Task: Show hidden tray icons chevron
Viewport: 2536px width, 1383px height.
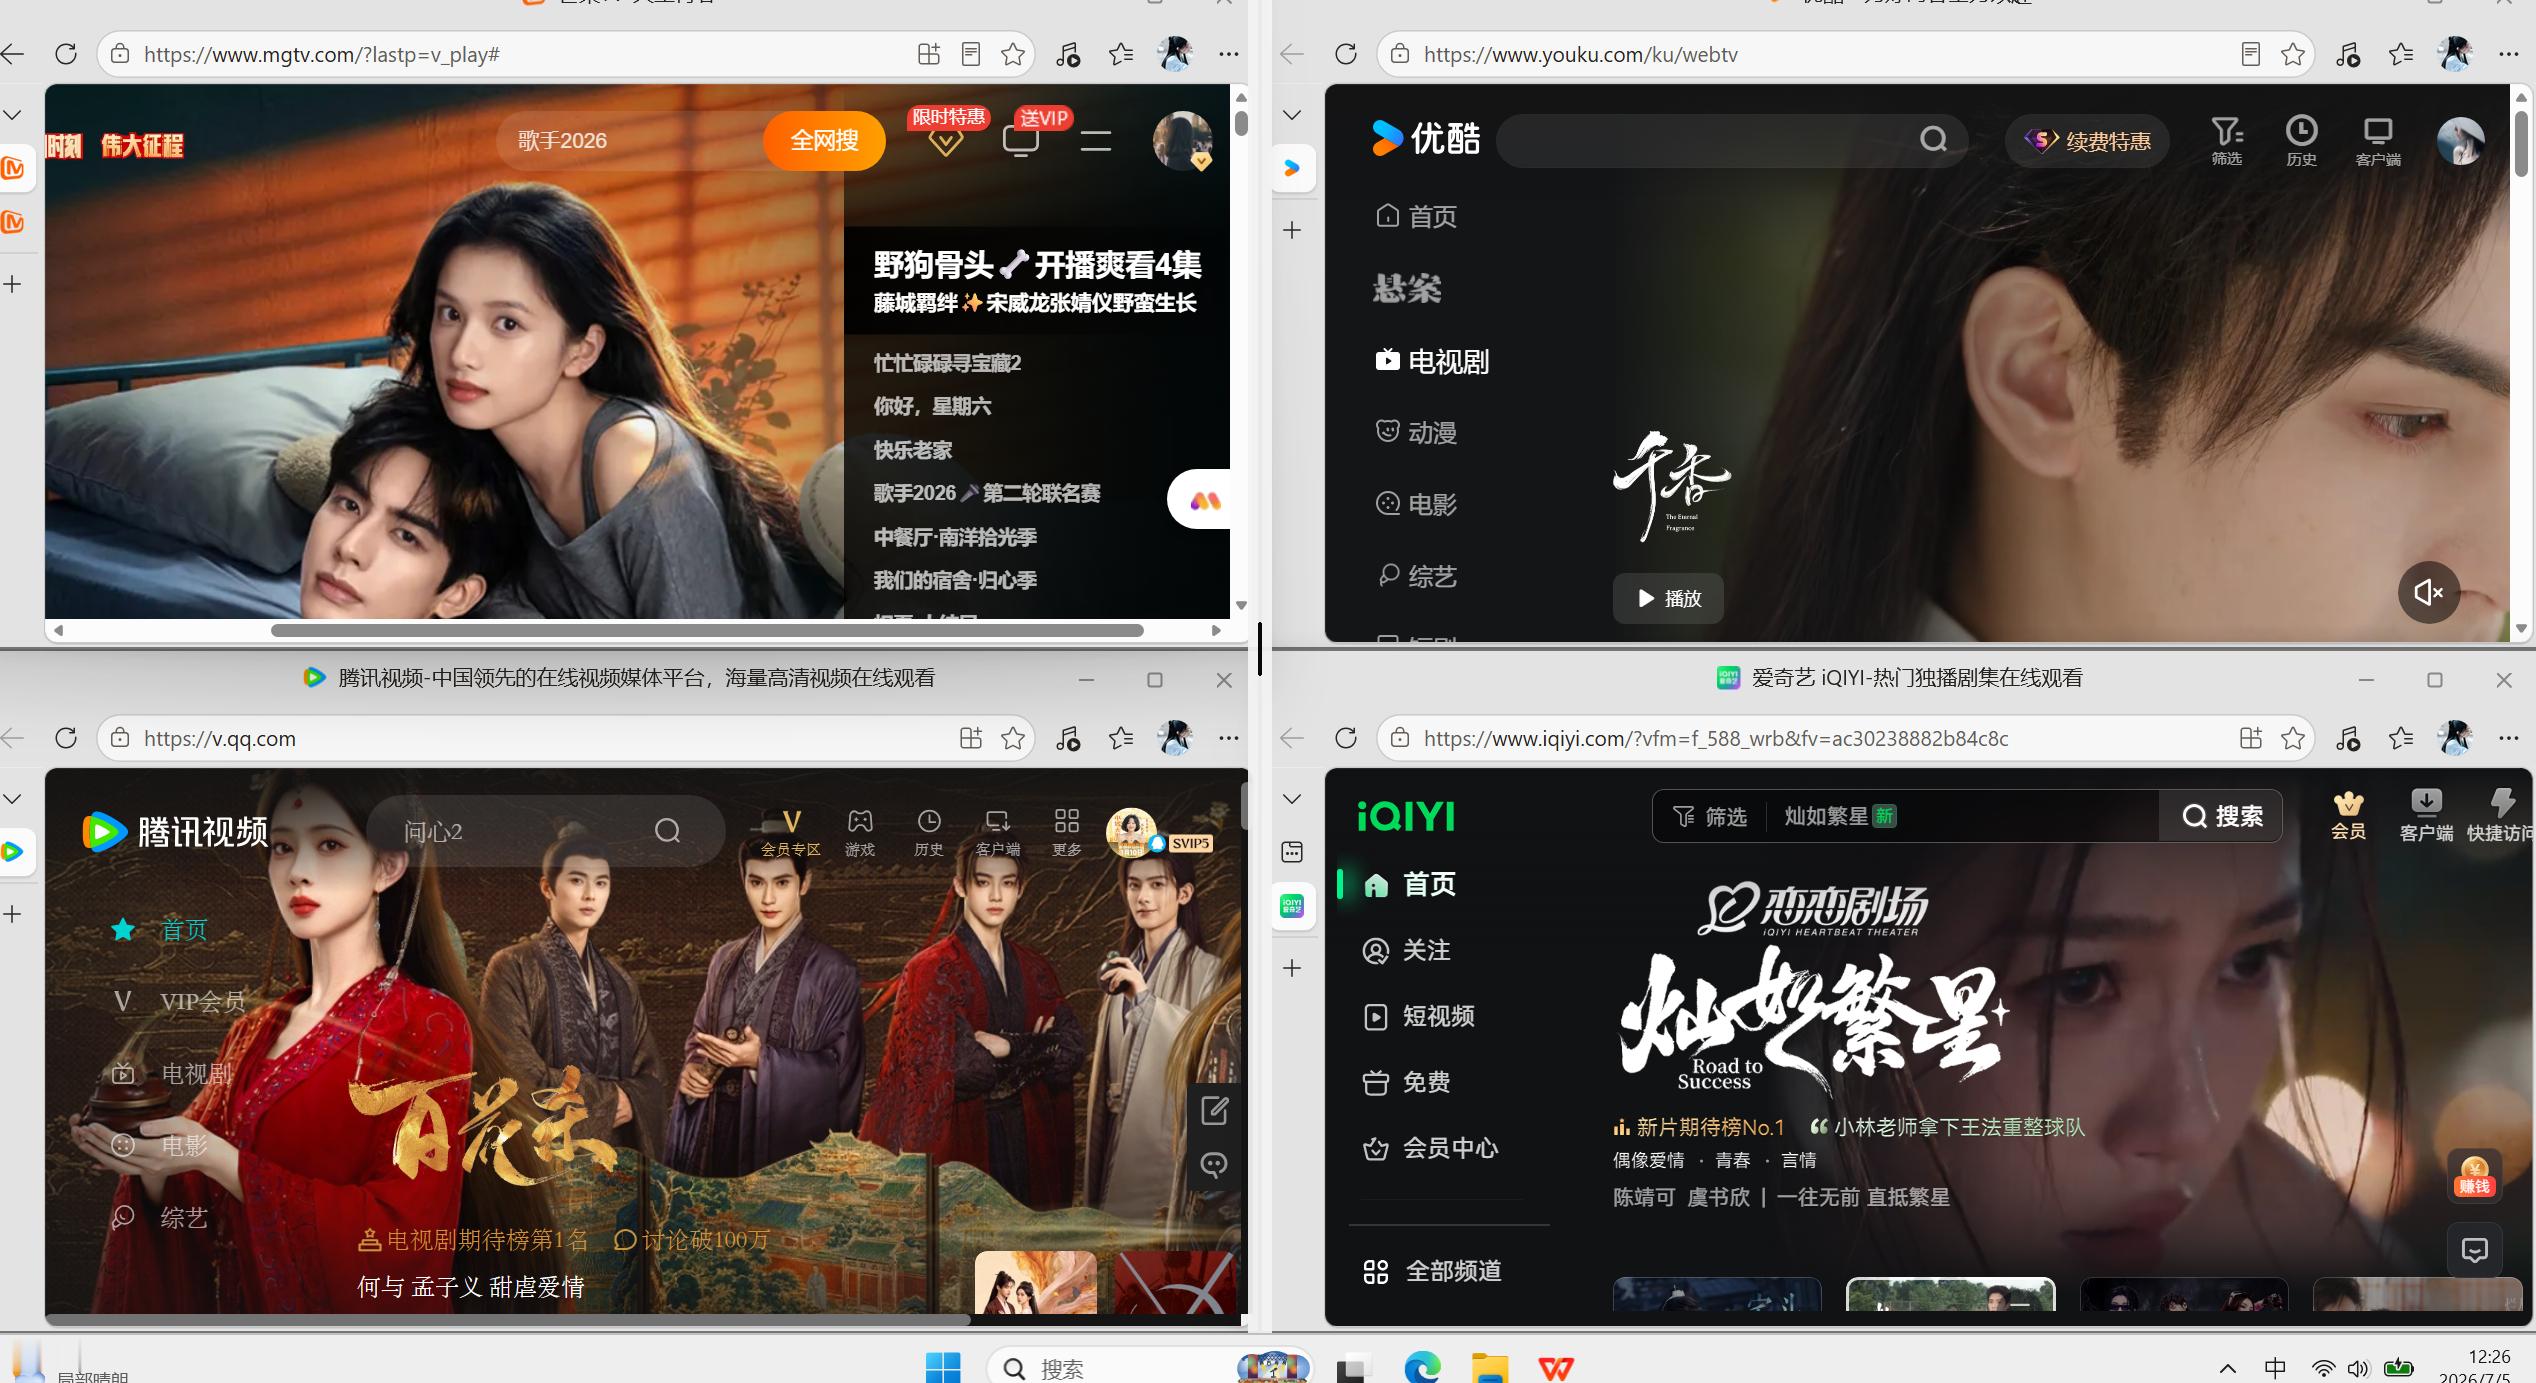Action: (2228, 1368)
